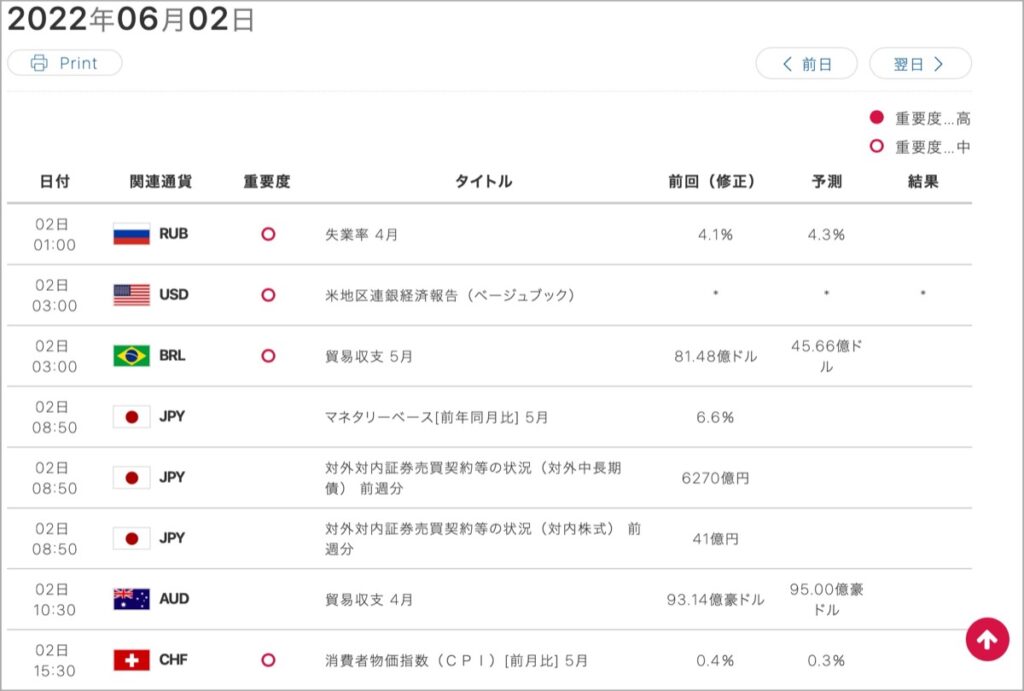The width and height of the screenshot is (1024, 691).
Task: Click the title 消費者物価指数（ＣＰＩ）[前月比] 5月
Action: click(456, 660)
